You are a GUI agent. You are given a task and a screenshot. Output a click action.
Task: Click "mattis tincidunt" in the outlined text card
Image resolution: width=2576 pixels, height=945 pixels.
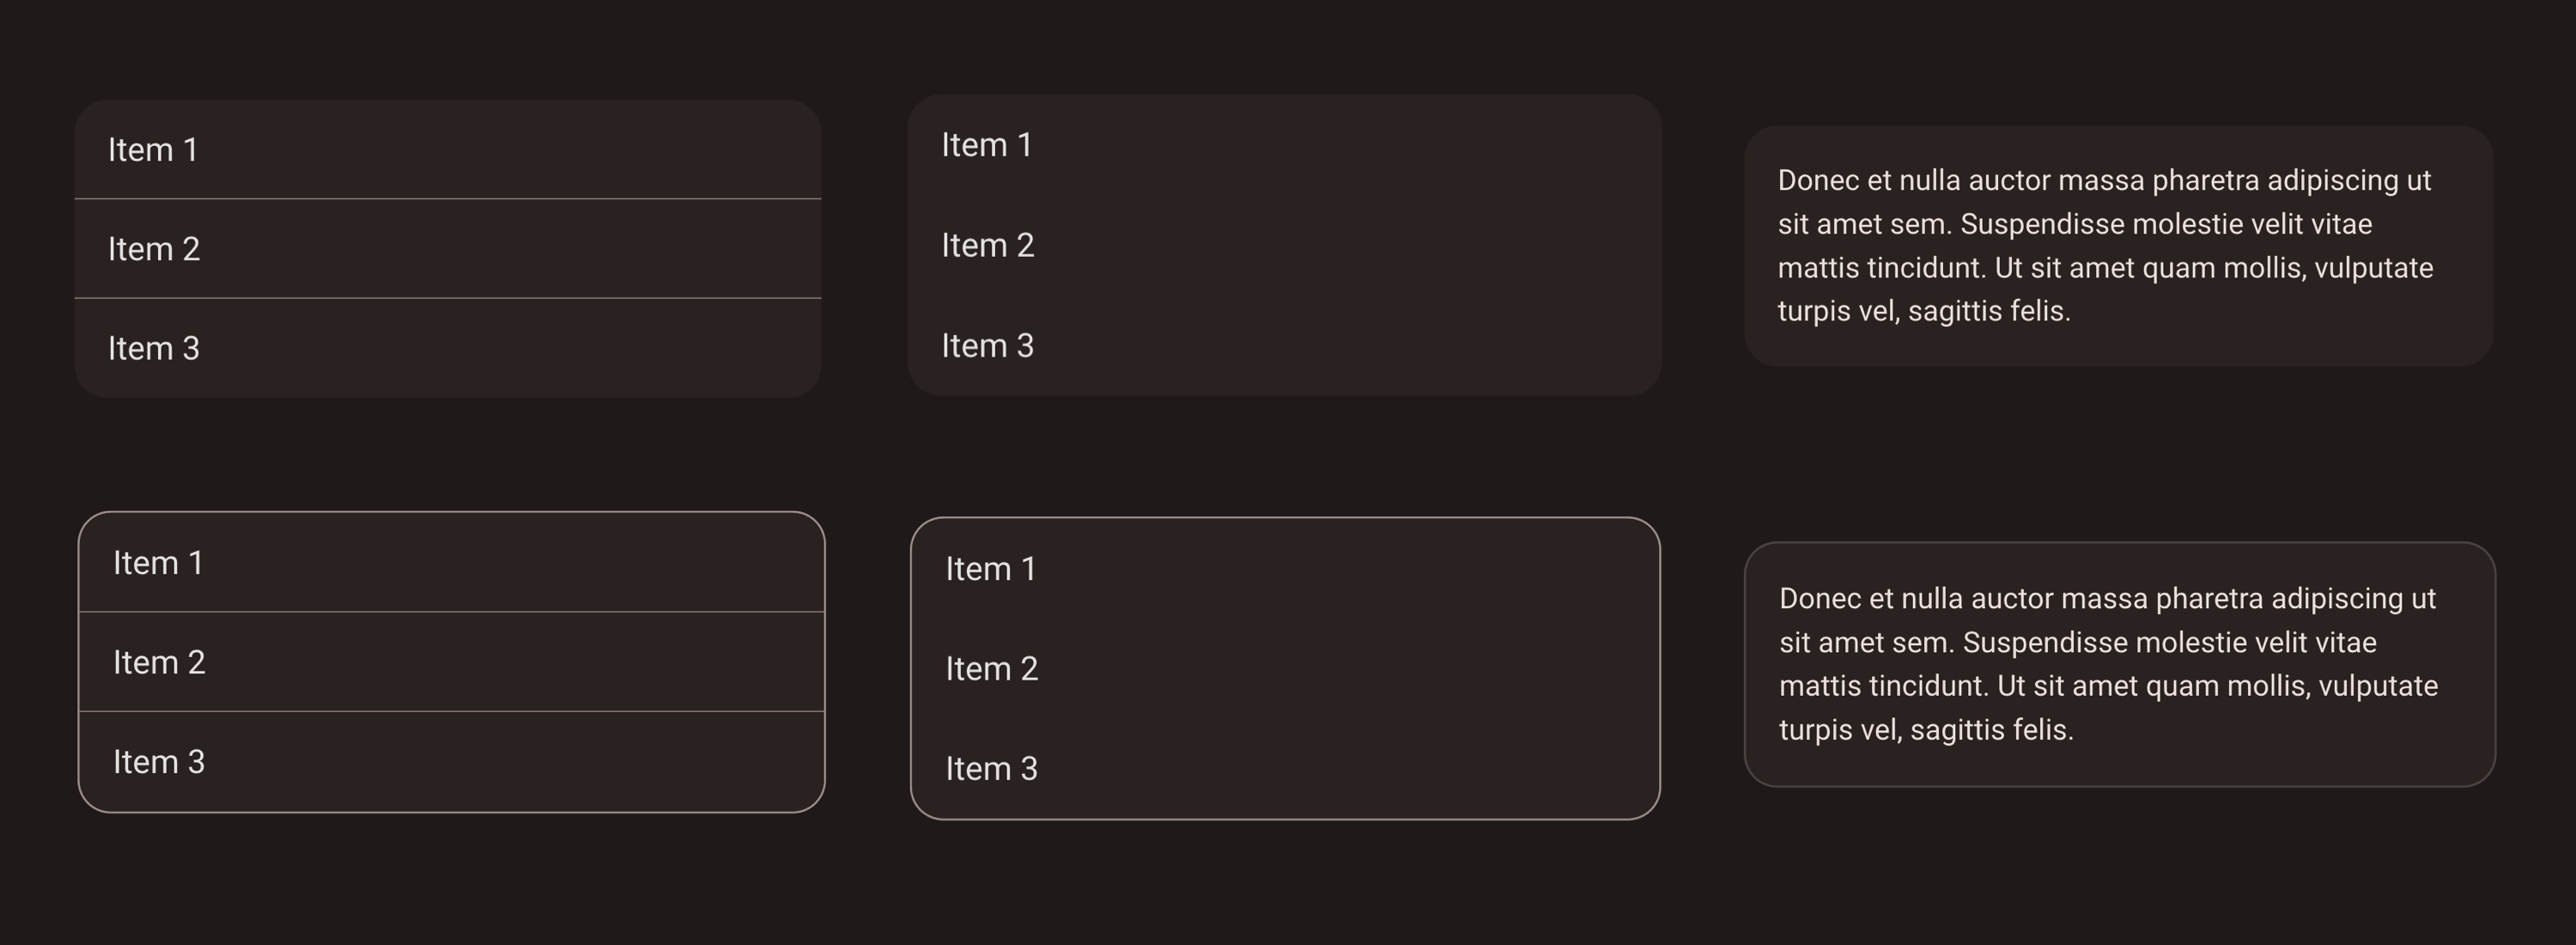click(1884, 686)
